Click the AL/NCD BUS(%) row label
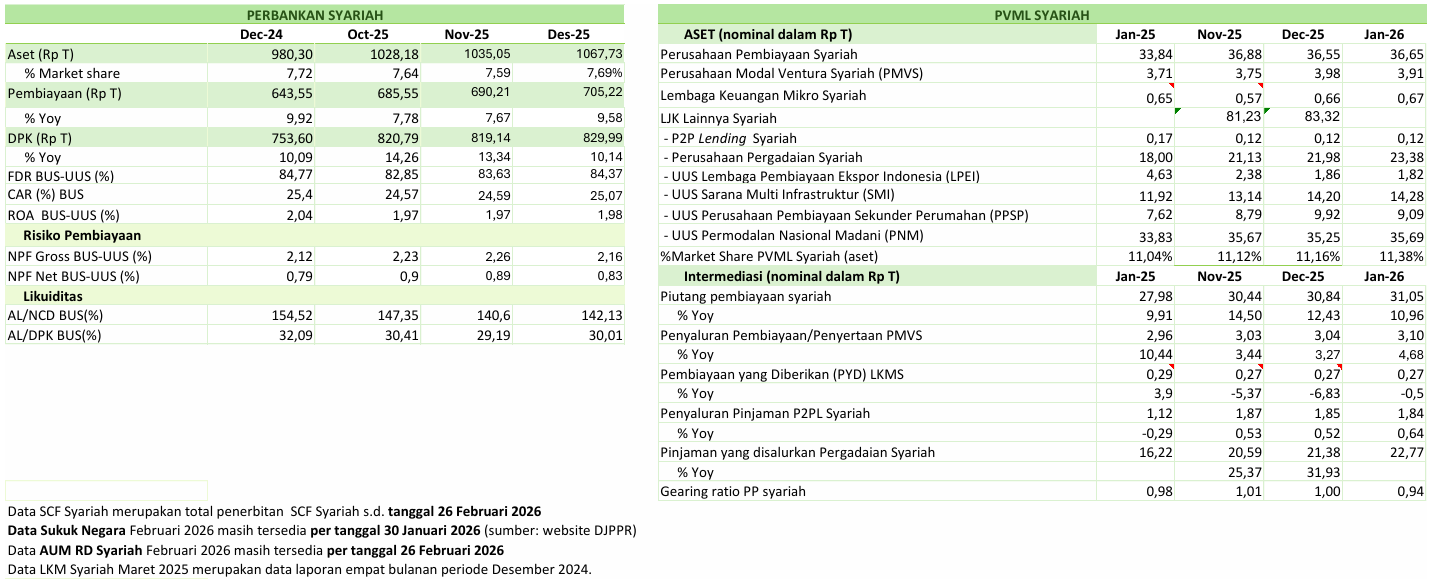 click(55, 316)
